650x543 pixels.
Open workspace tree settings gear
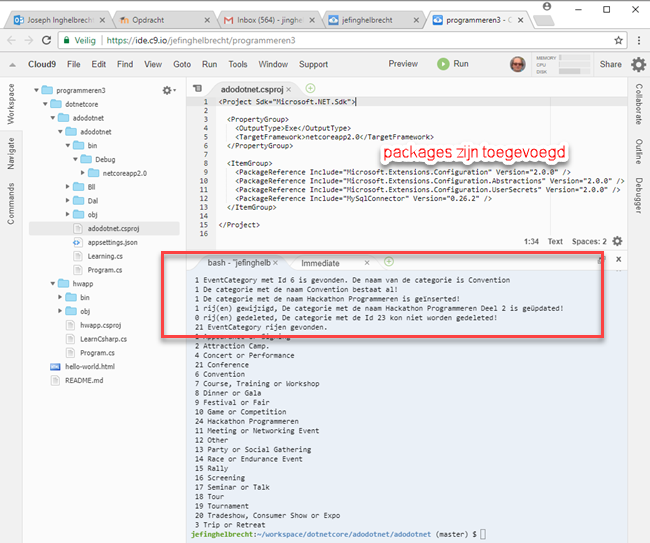[x=168, y=90]
